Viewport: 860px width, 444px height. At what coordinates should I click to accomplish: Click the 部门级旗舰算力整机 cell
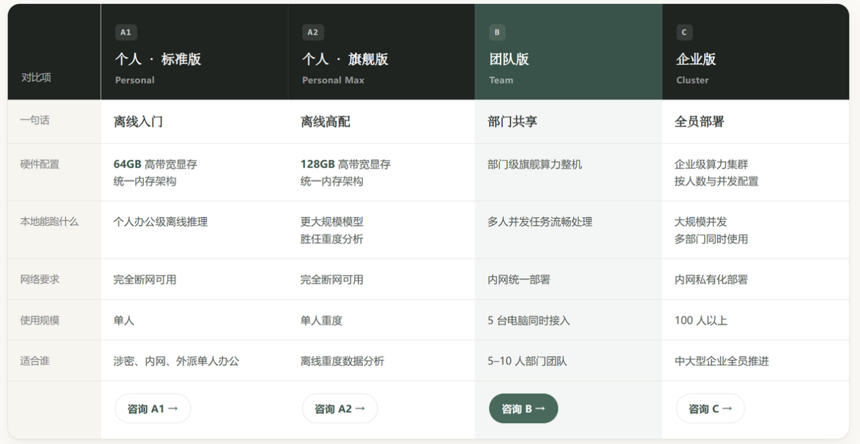pyautogui.click(x=535, y=164)
